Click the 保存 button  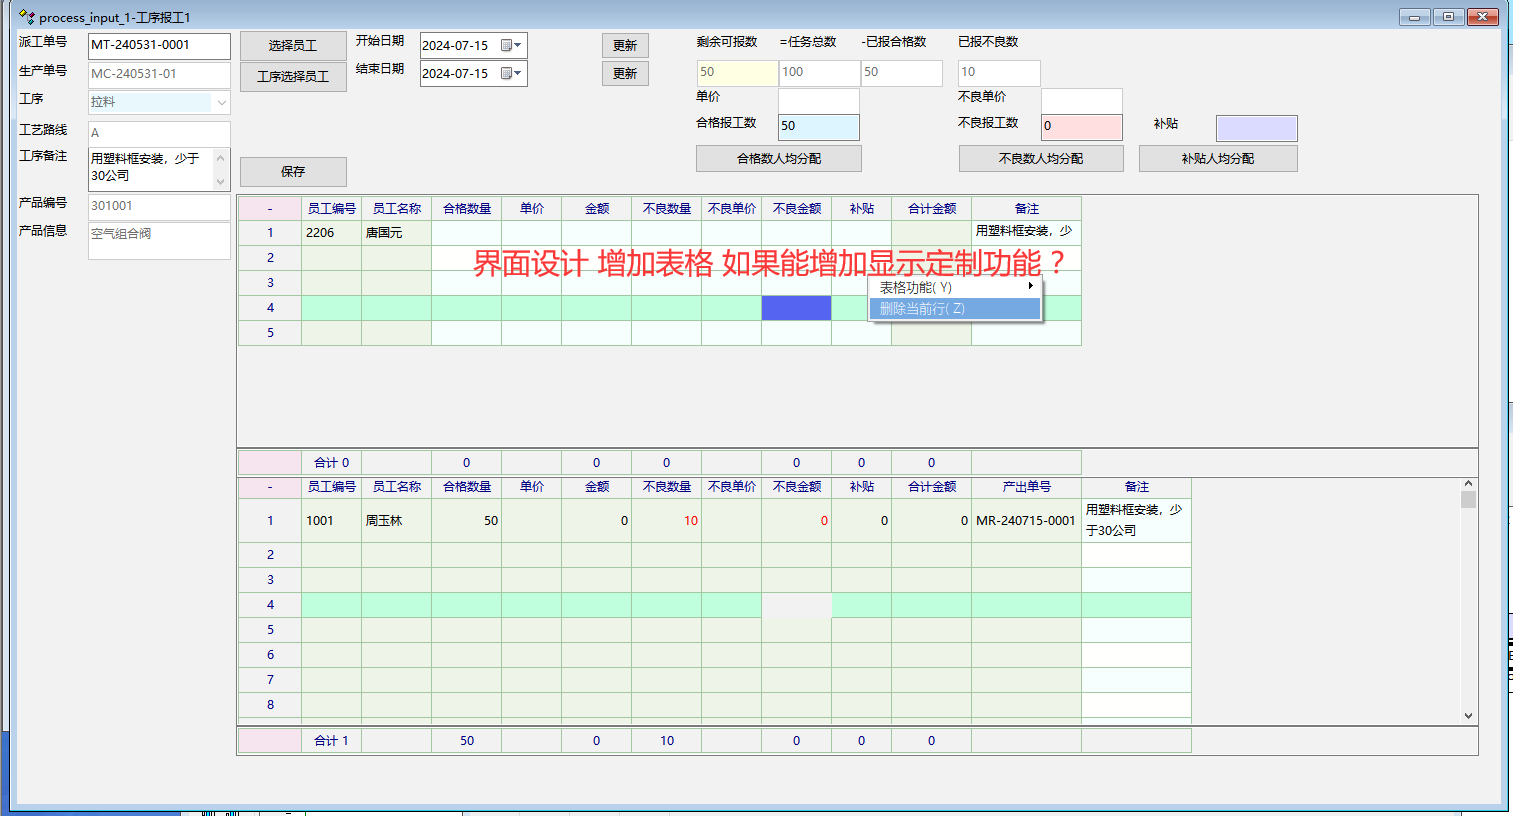click(293, 171)
